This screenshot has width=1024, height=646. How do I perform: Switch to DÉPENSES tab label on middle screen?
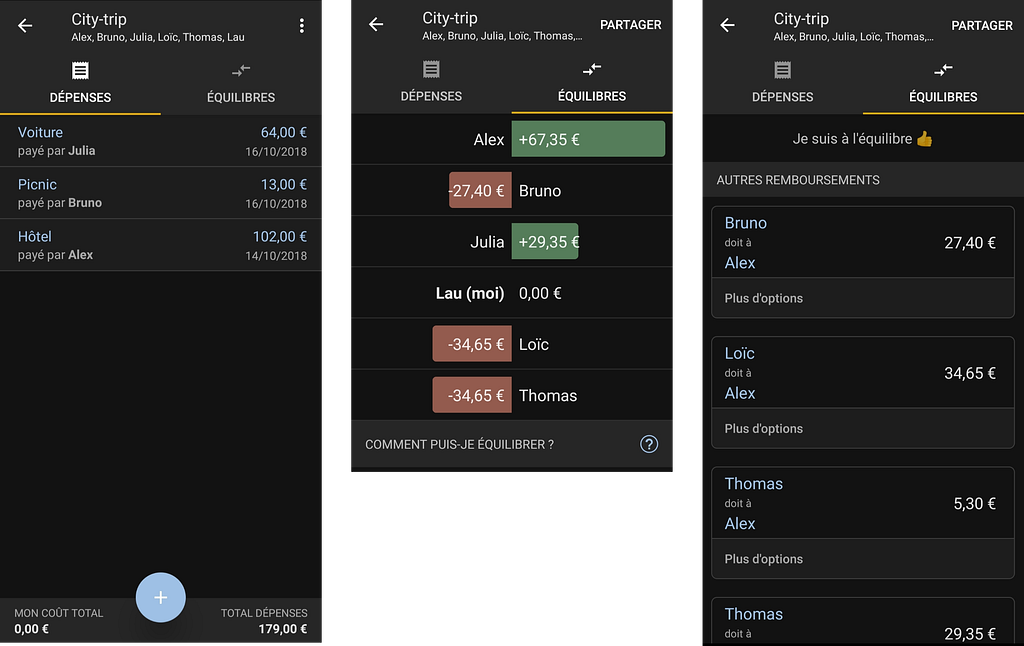click(x=431, y=96)
